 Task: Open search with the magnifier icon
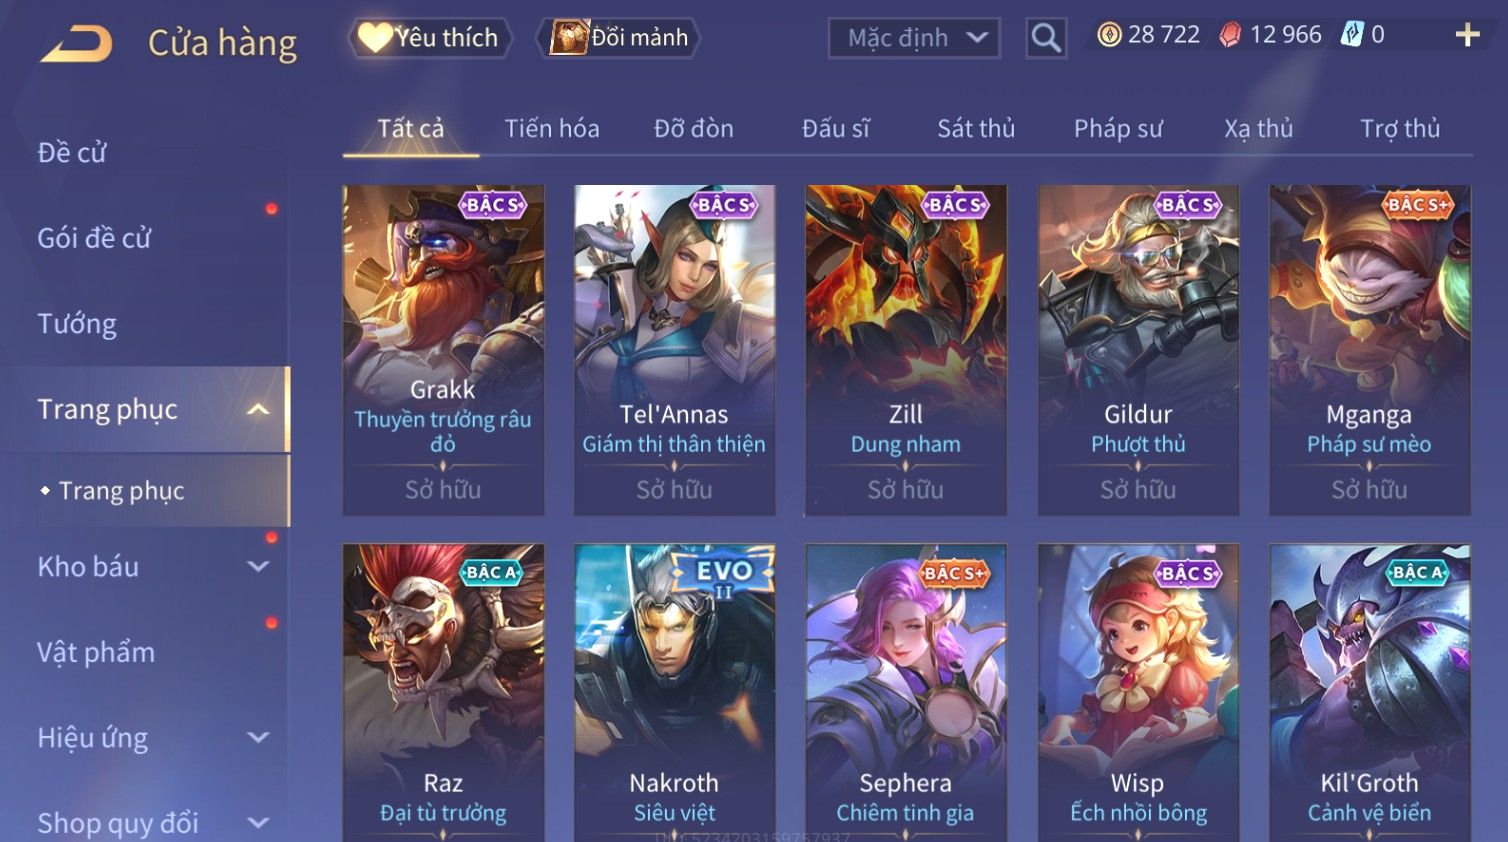[1046, 38]
